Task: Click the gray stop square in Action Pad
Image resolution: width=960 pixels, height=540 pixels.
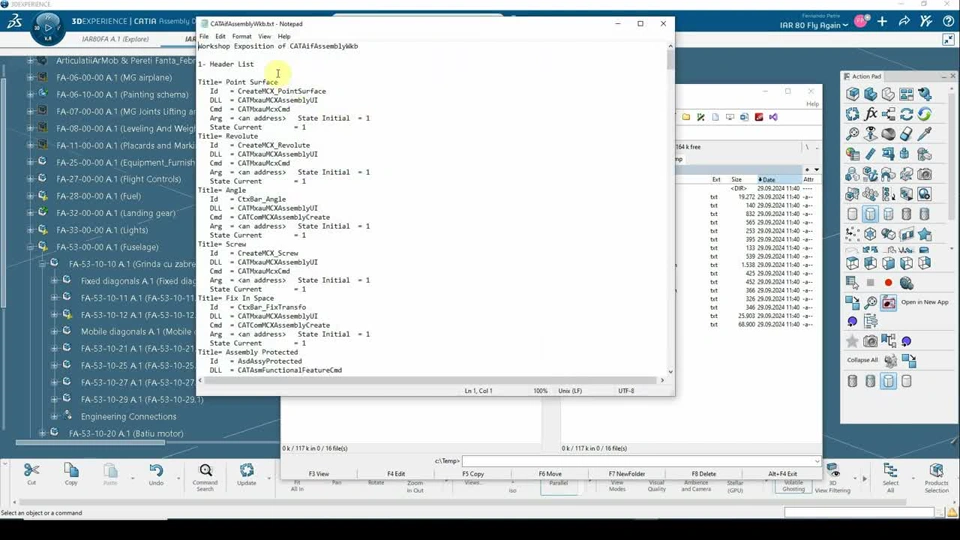Action: 871,283
